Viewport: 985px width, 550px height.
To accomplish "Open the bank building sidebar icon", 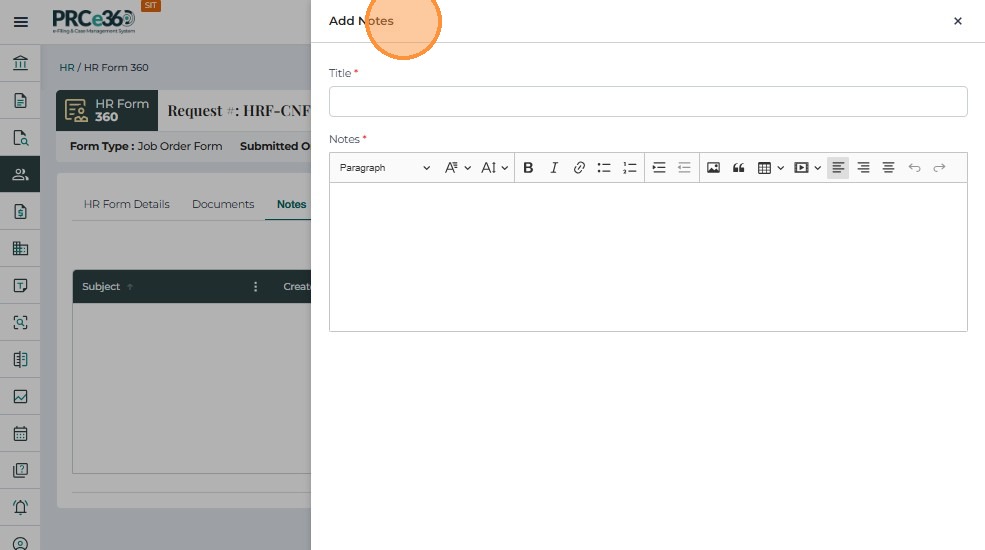I will pos(20,63).
